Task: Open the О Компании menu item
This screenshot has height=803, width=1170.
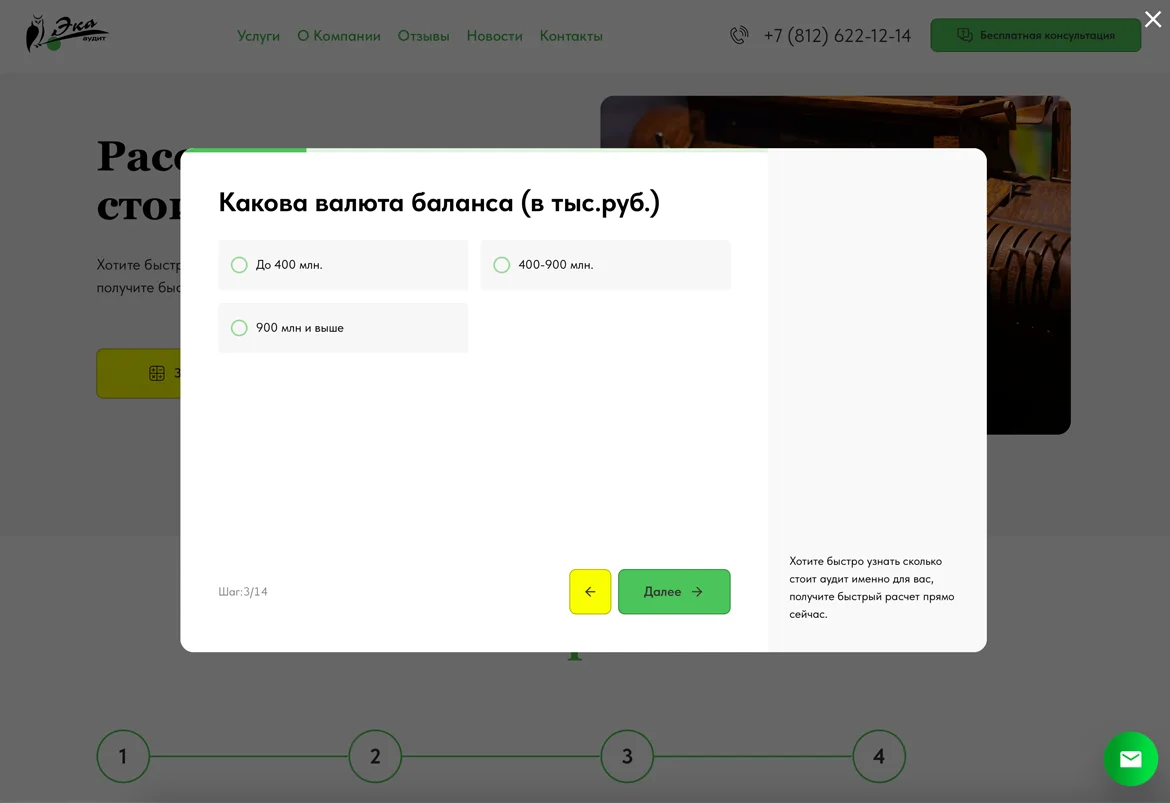Action: (x=338, y=35)
